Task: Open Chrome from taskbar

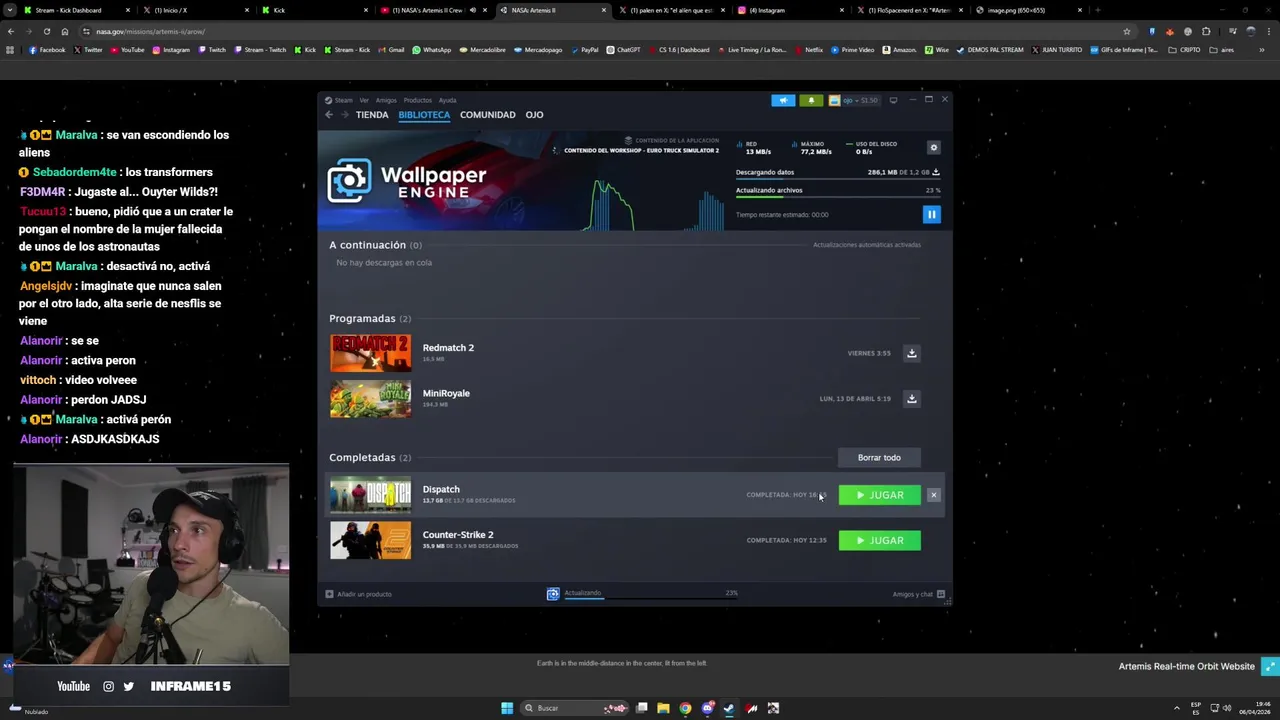Action: (x=685, y=708)
